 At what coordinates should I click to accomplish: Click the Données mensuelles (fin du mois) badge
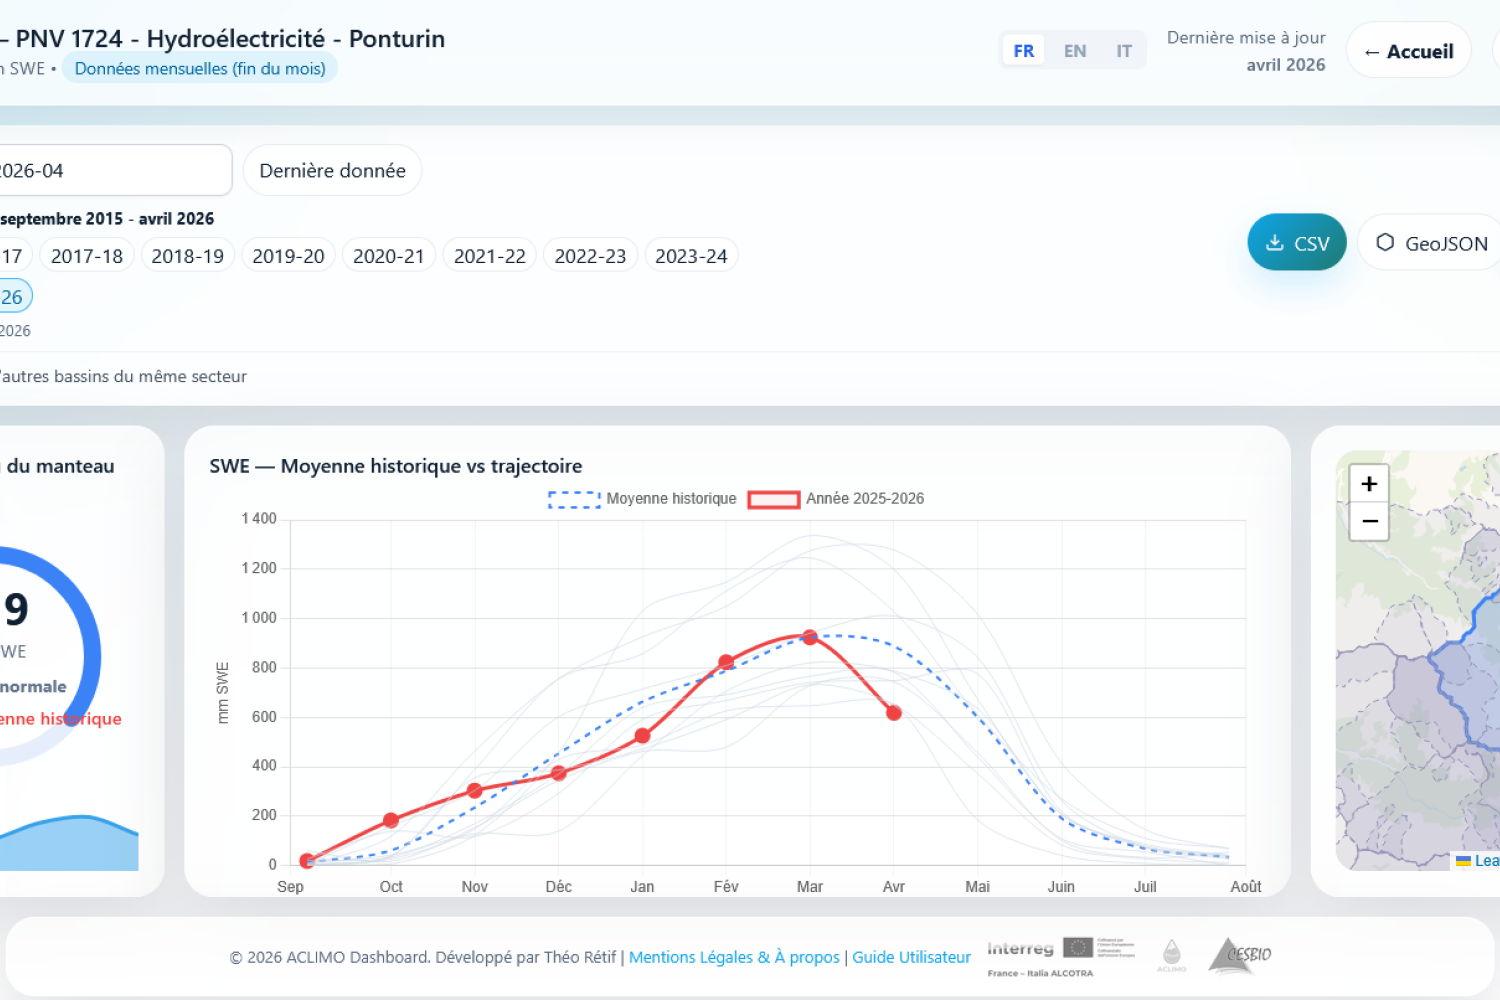tap(200, 68)
